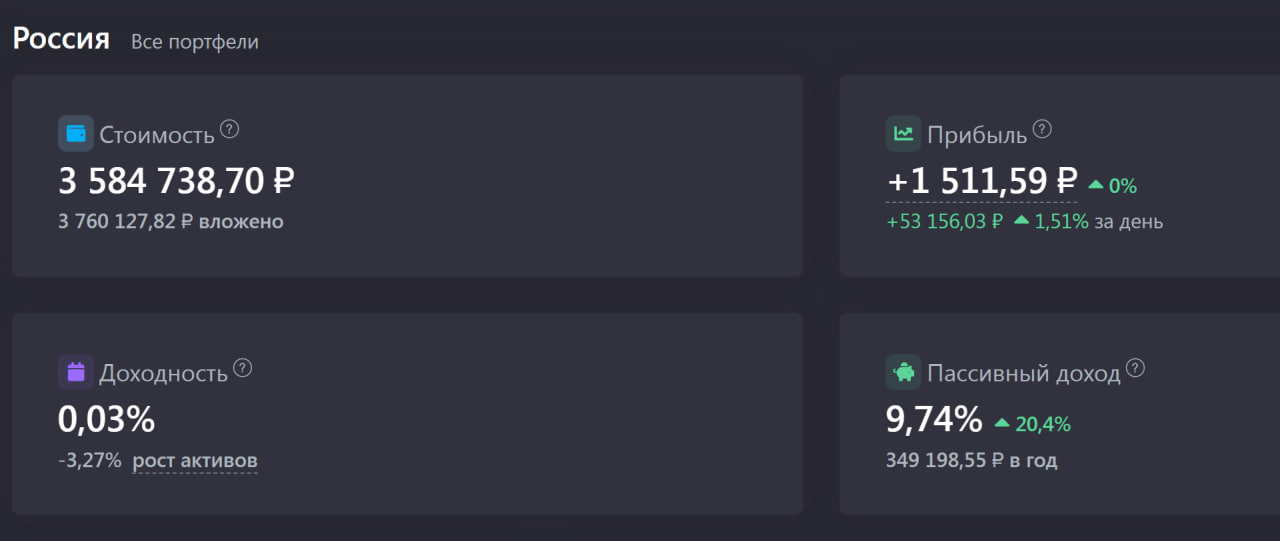Click the portfolio value 3 584 738,70 ₽
Screen dimensions: 1280x541
pyautogui.click(x=176, y=181)
